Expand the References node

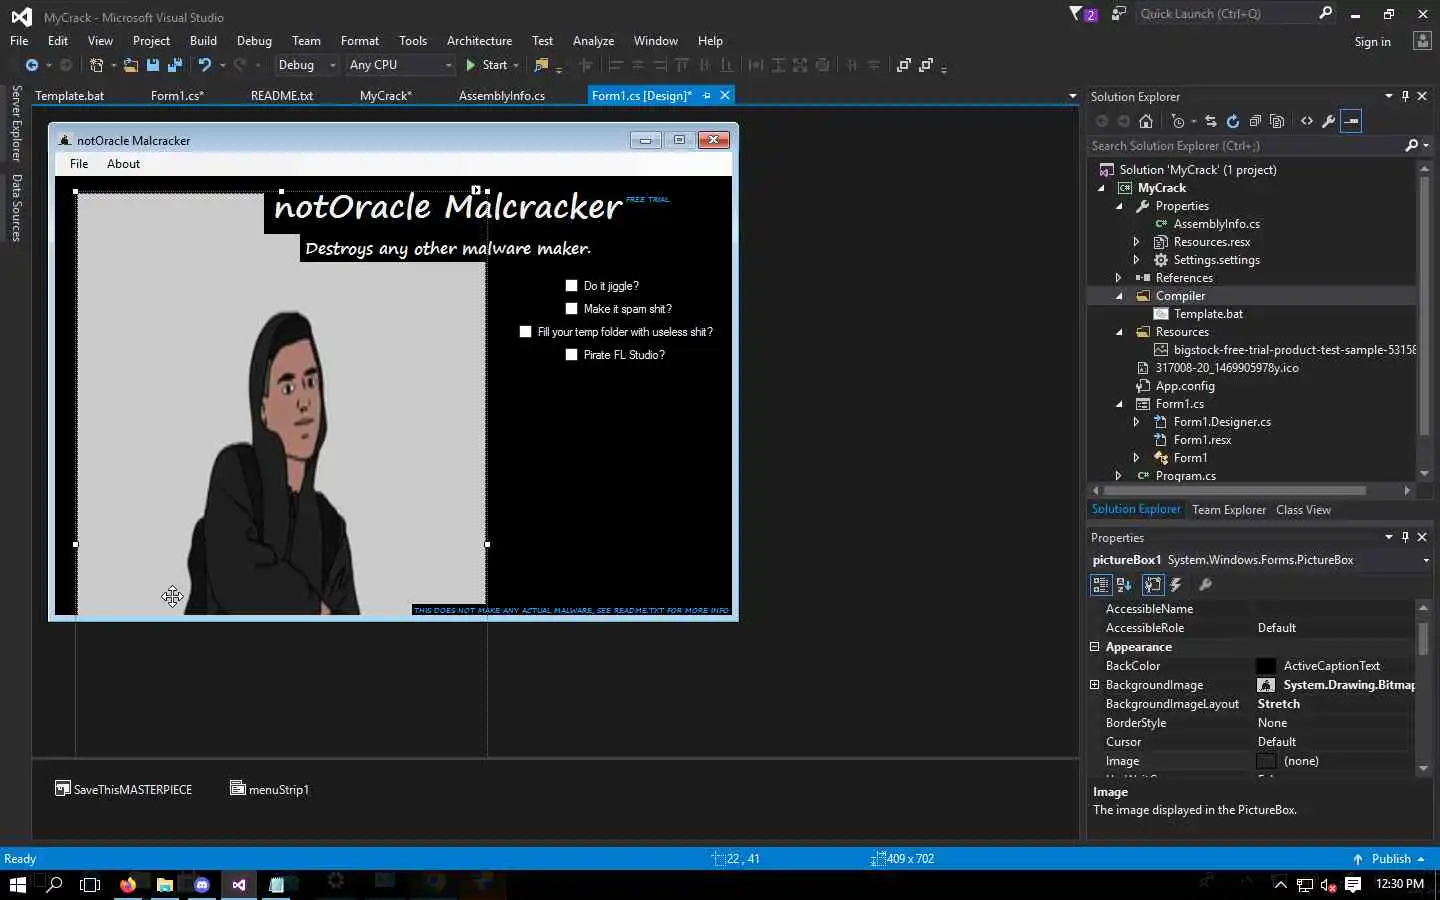click(1119, 278)
